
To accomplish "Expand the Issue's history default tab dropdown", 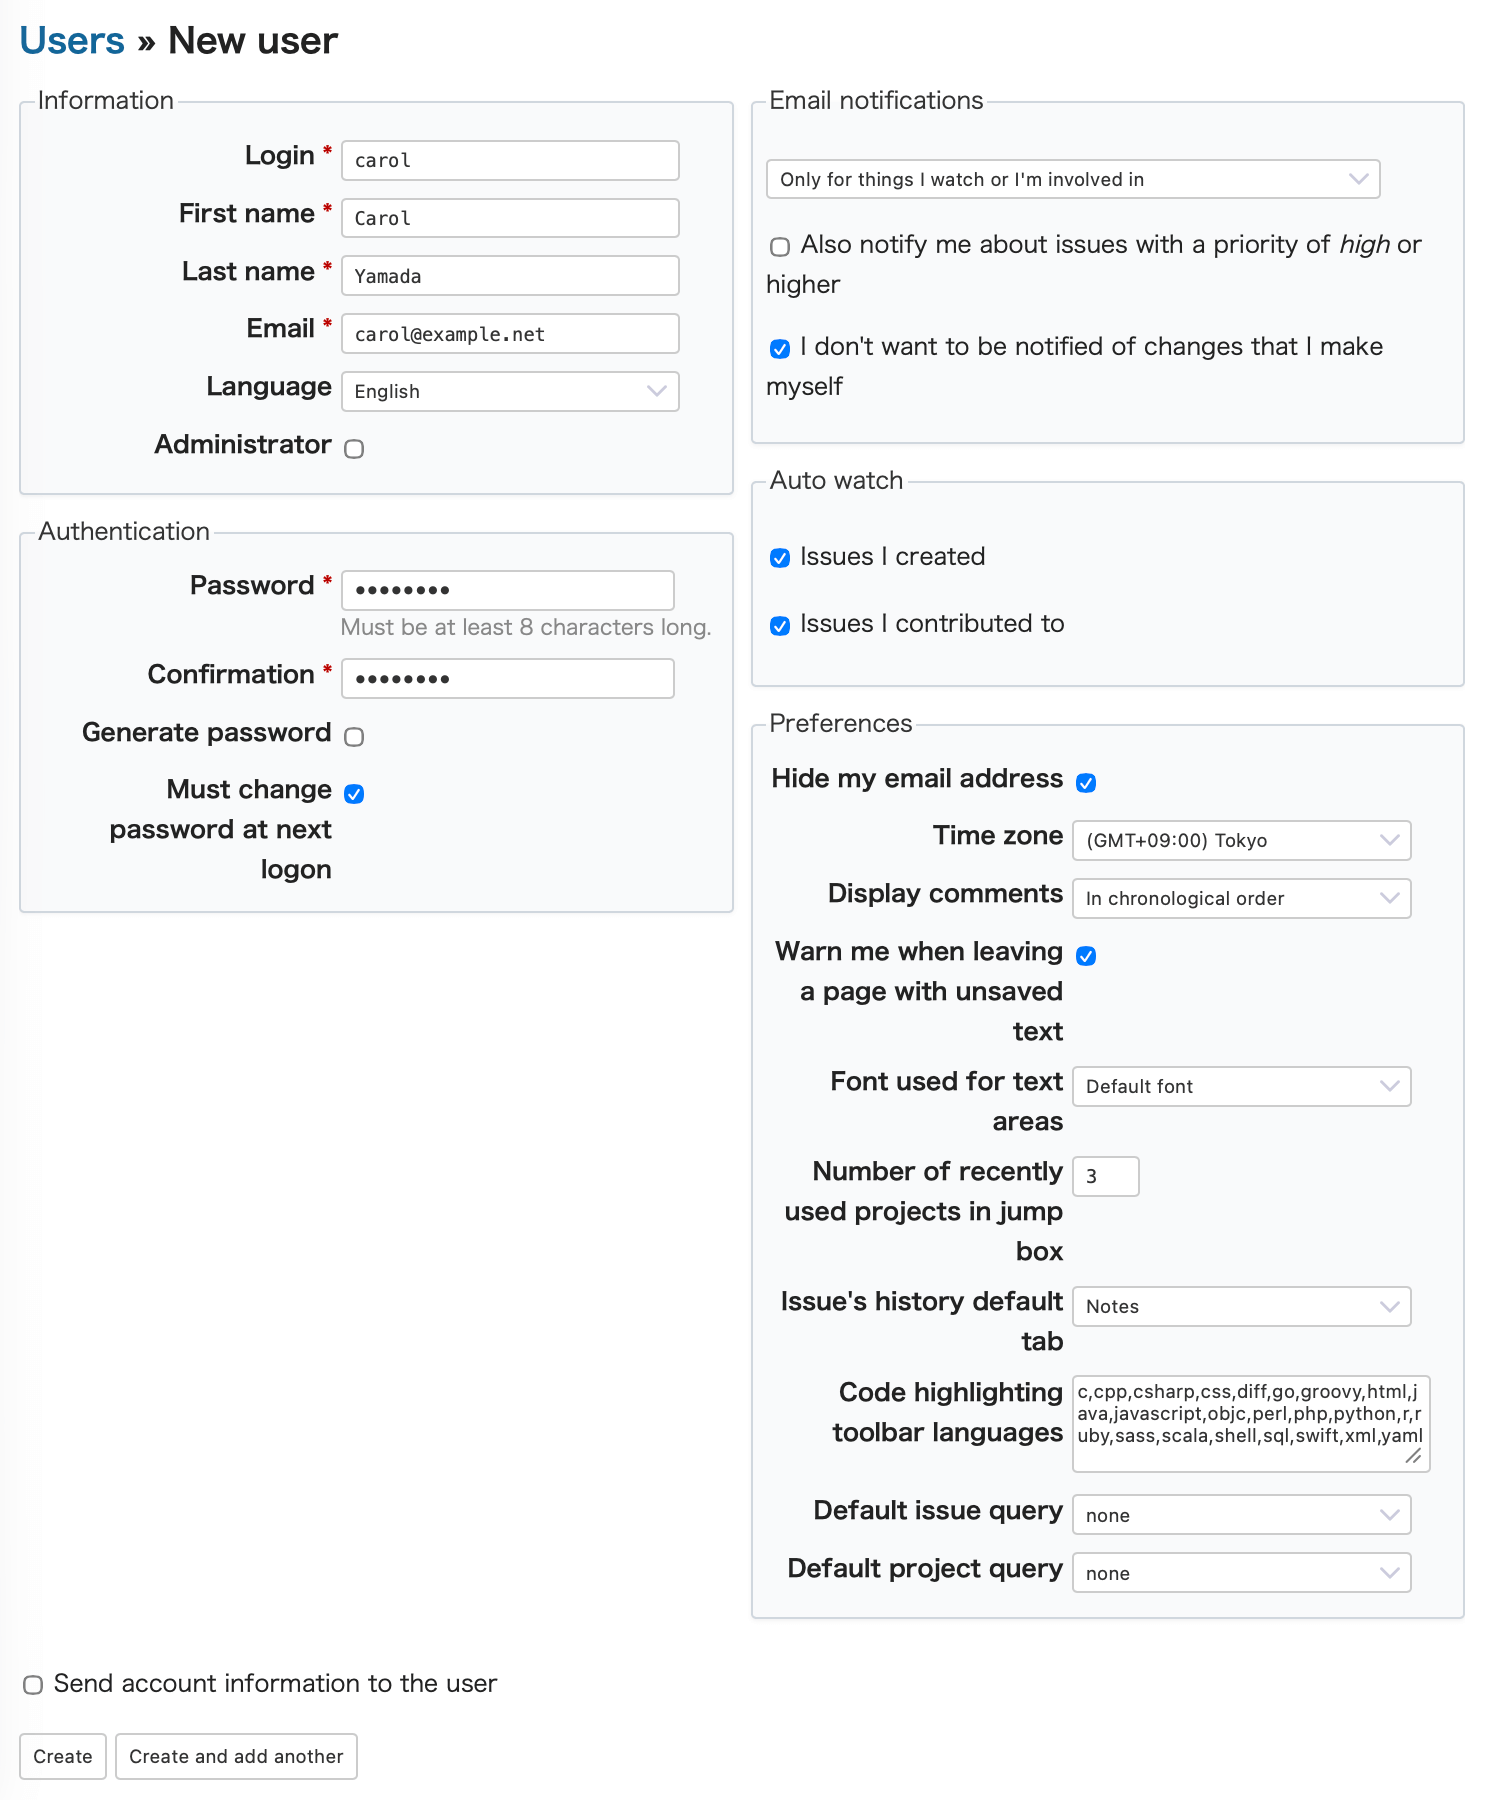I will (1241, 1306).
